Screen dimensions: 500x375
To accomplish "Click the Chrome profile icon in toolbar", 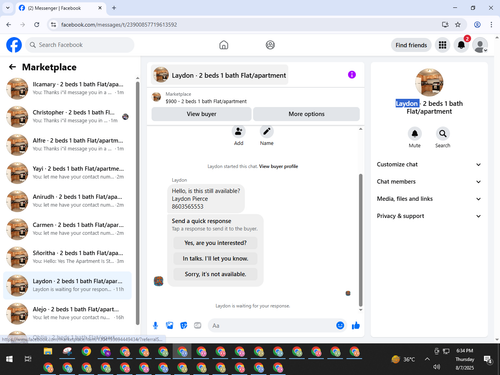I will click(477, 25).
